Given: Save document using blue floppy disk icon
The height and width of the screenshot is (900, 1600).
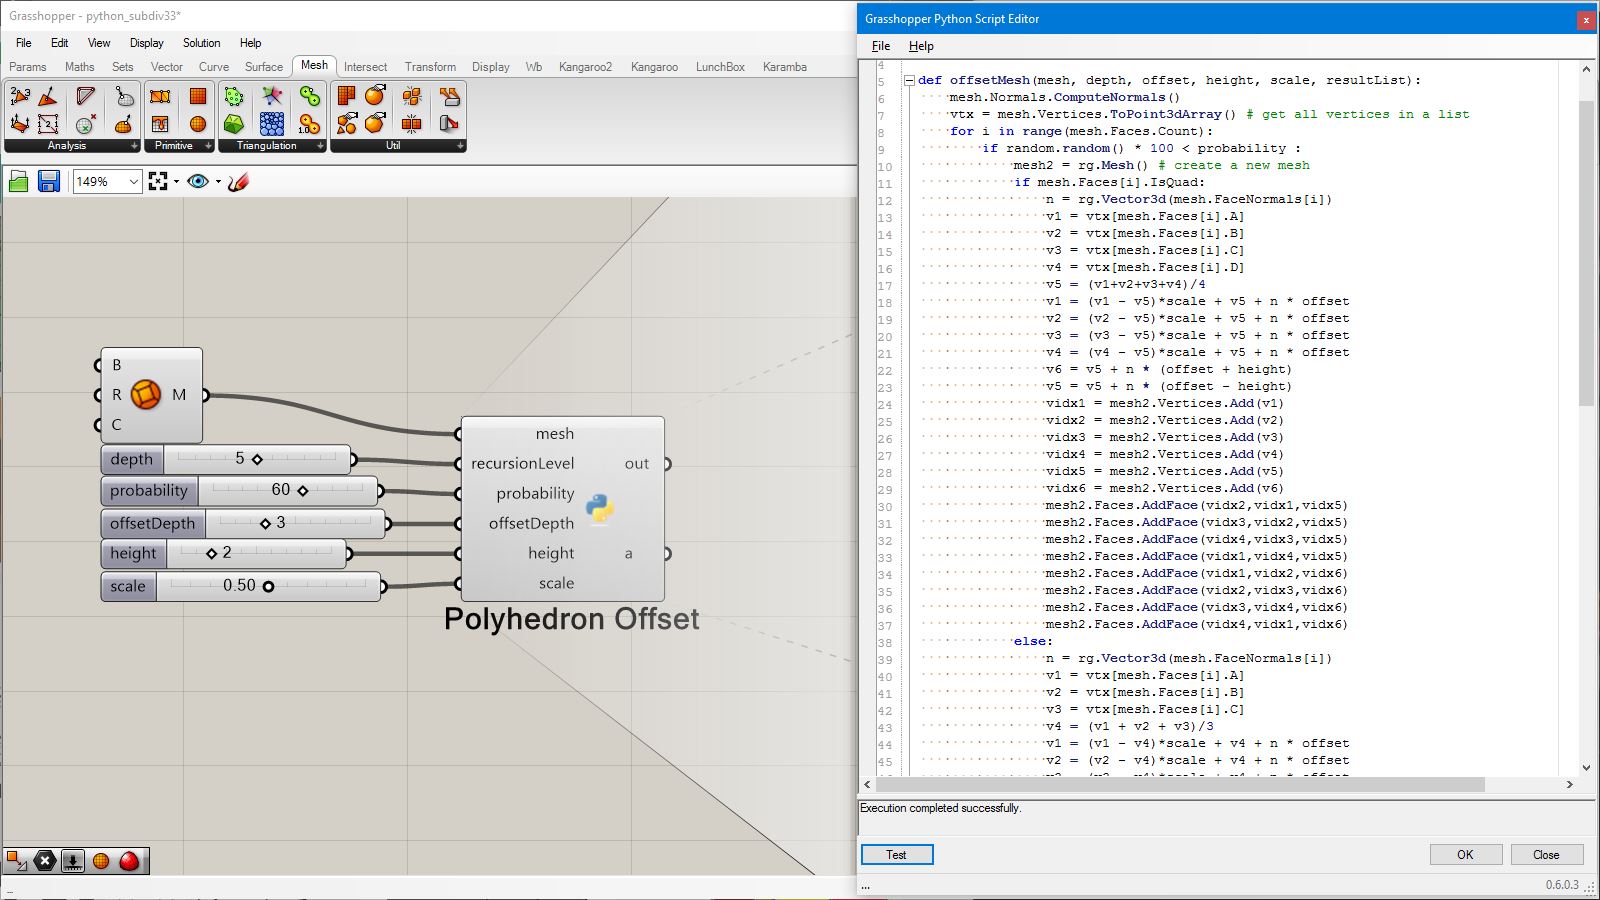Looking at the screenshot, I should (49, 181).
